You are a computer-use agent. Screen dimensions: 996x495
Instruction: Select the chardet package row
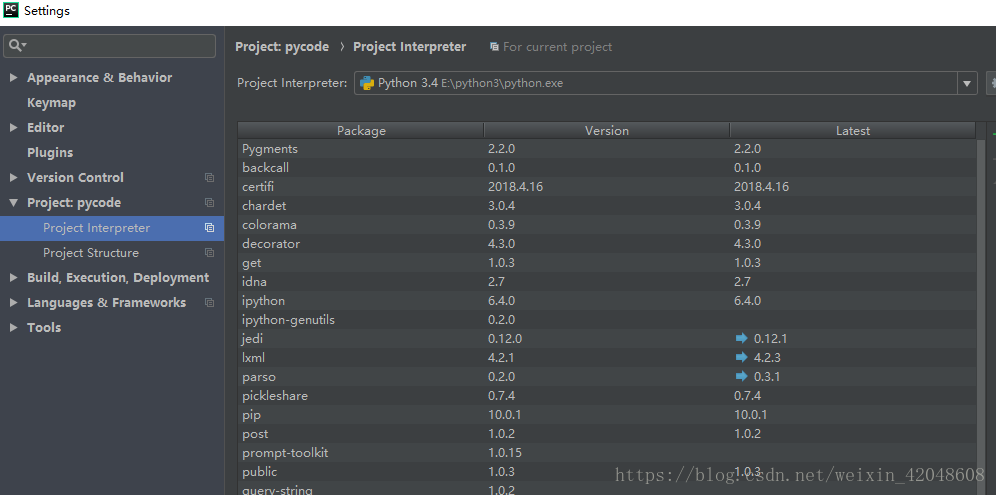pos(607,206)
